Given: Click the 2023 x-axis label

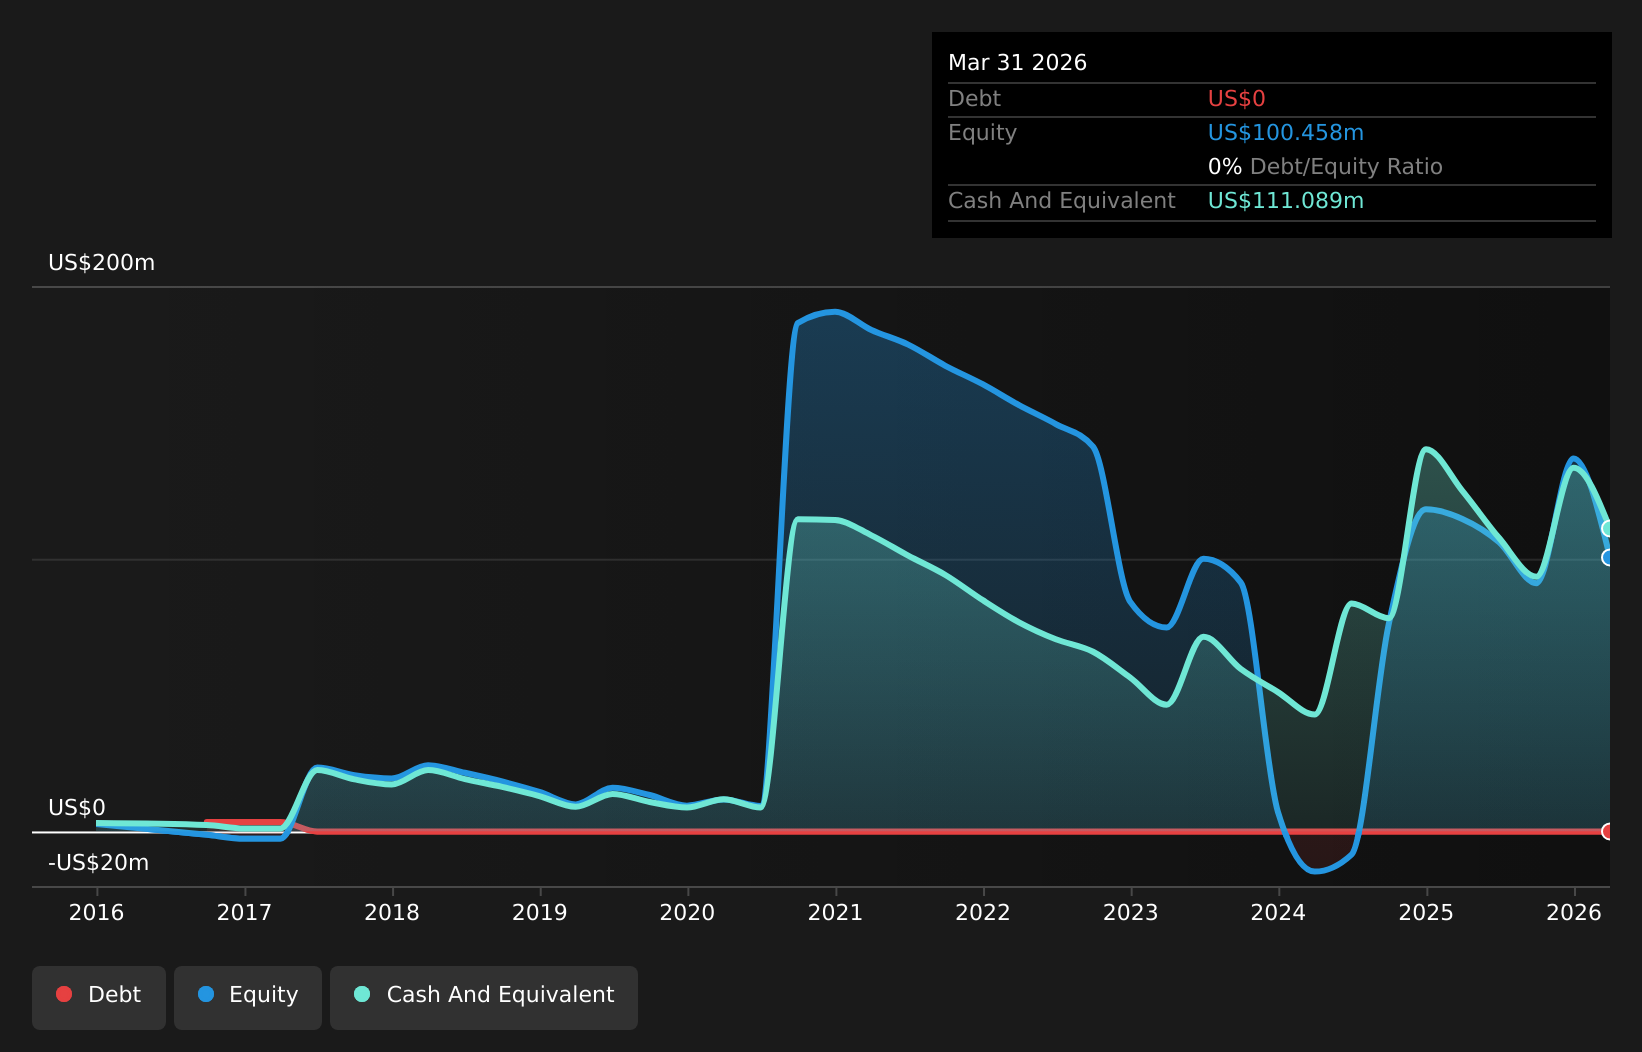Looking at the screenshot, I should tap(1131, 912).
